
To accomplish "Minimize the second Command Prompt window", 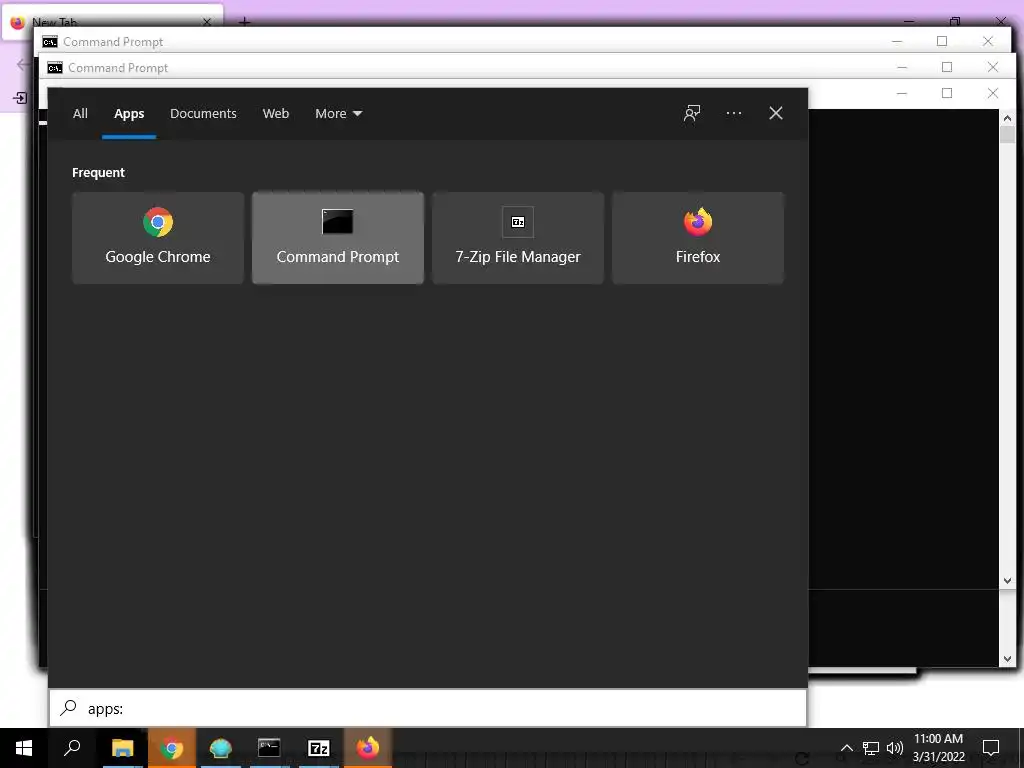I will tap(902, 67).
